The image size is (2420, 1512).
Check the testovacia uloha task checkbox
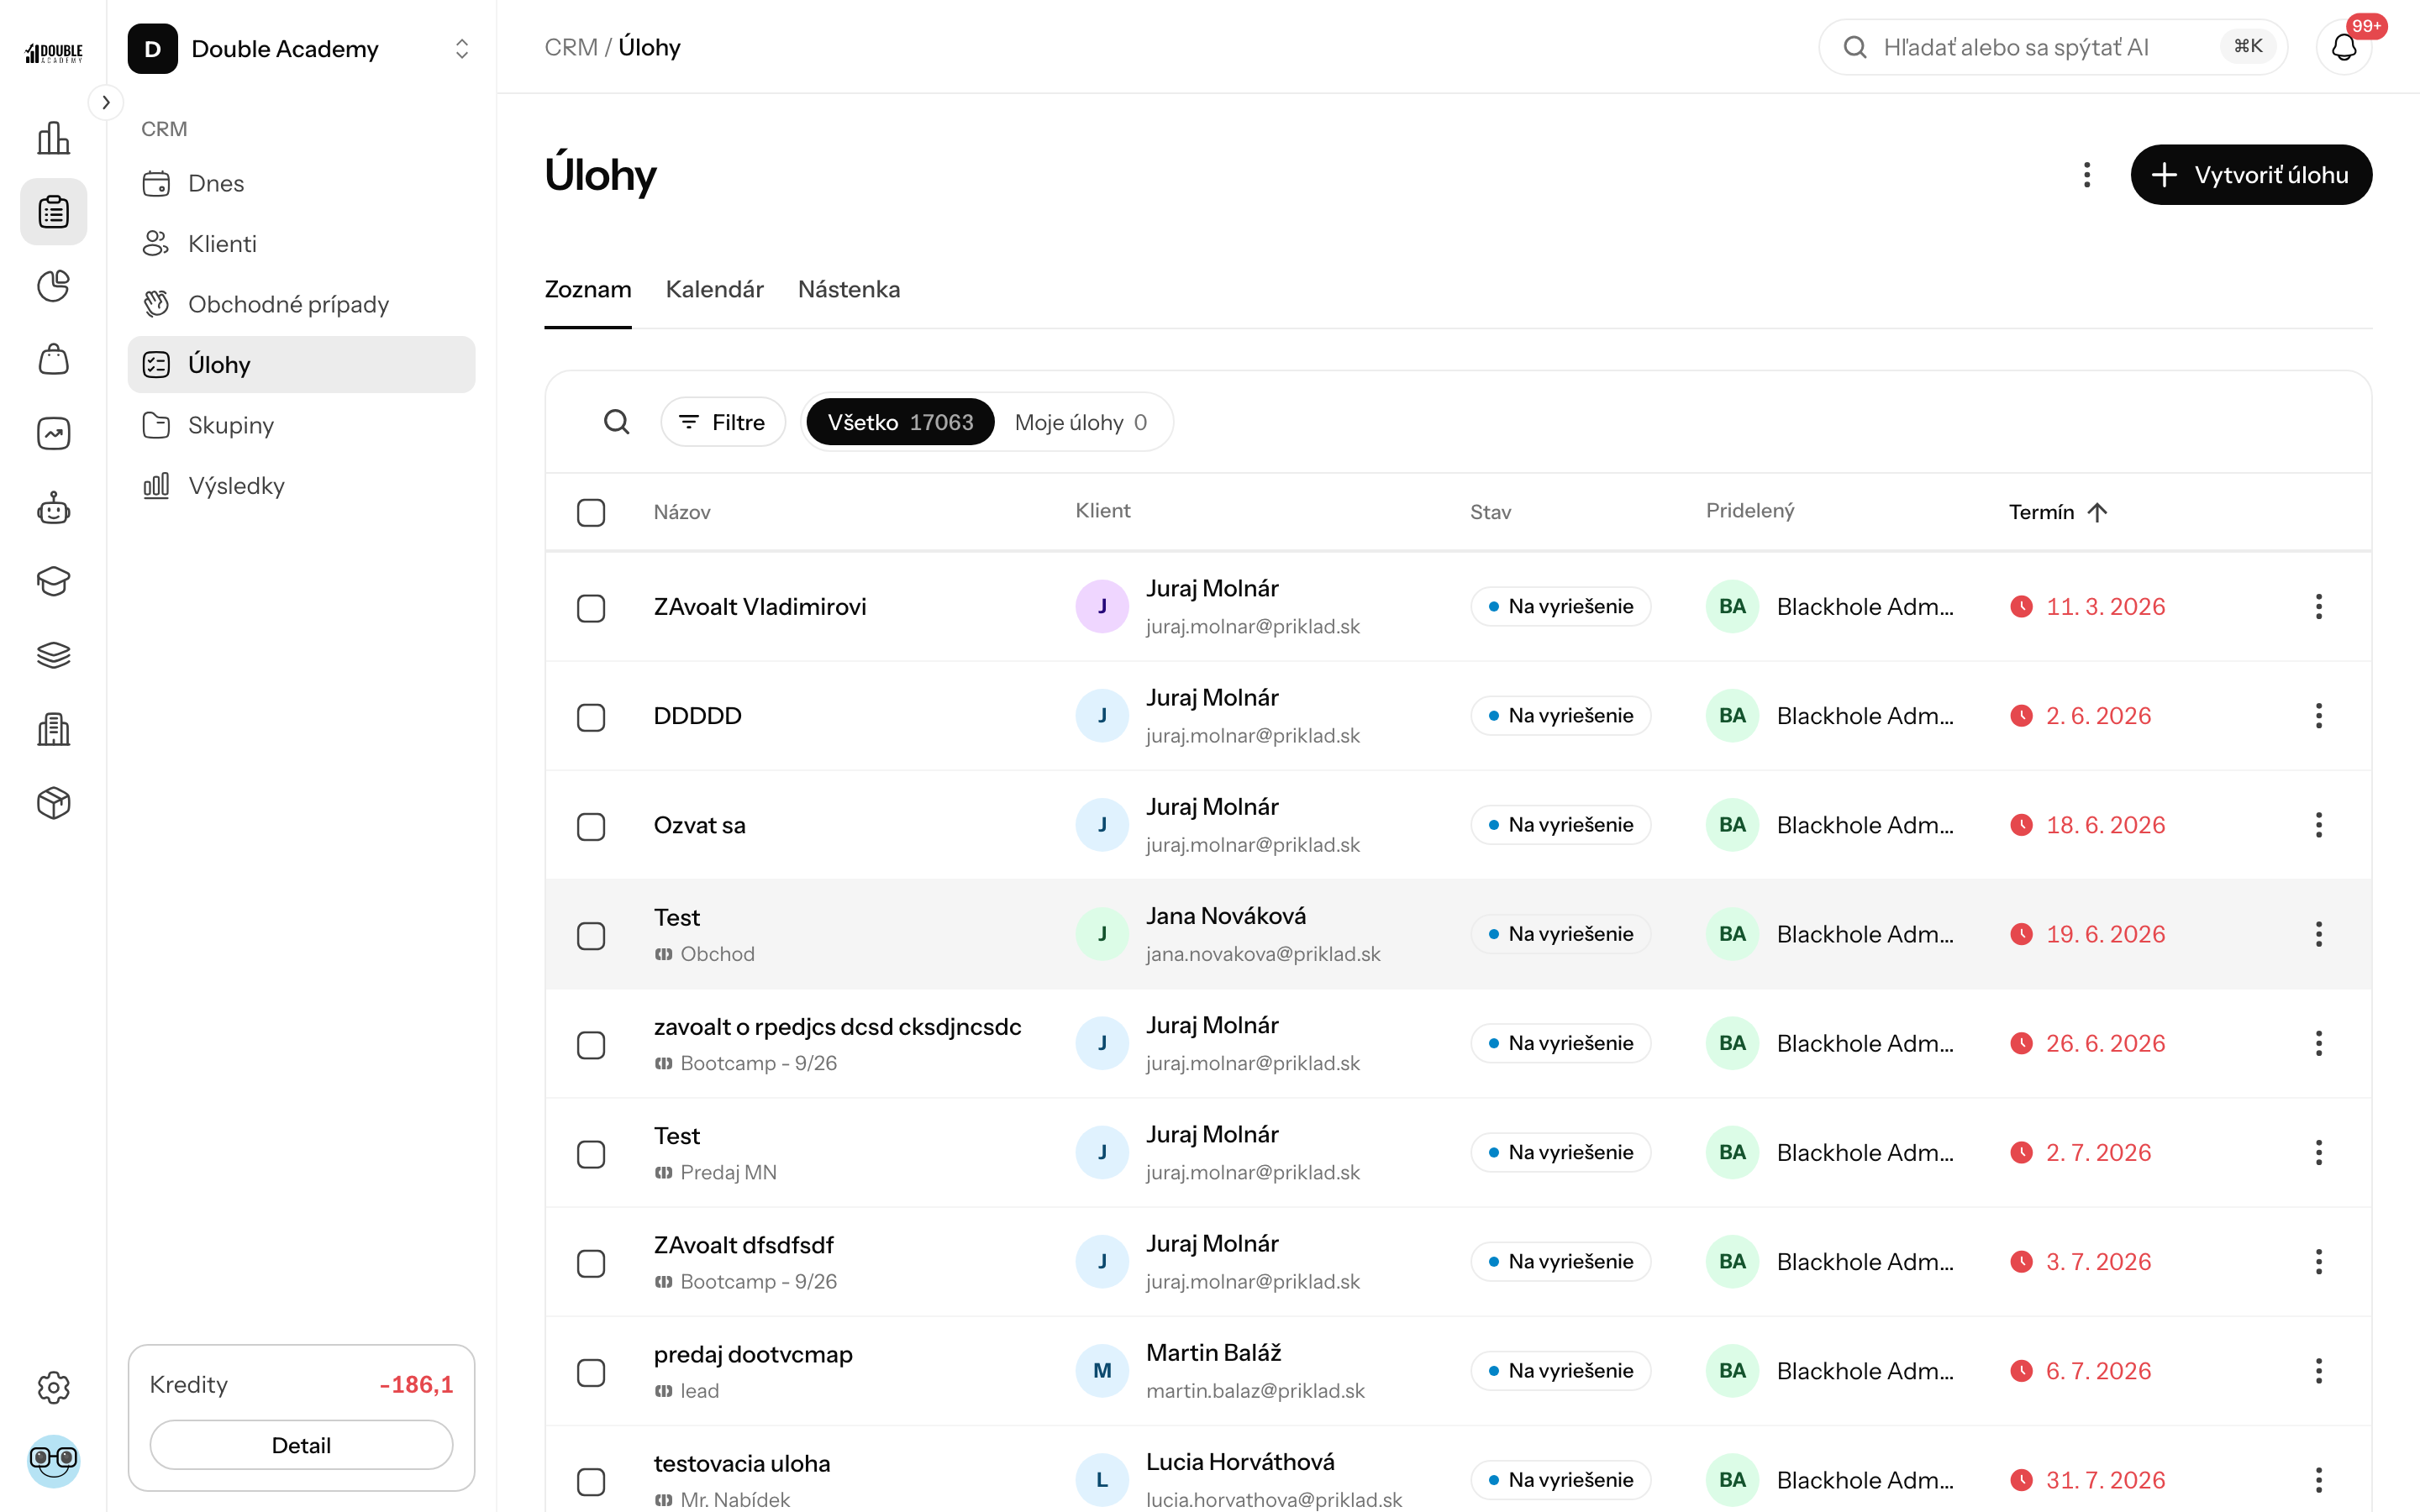pyautogui.click(x=591, y=1481)
